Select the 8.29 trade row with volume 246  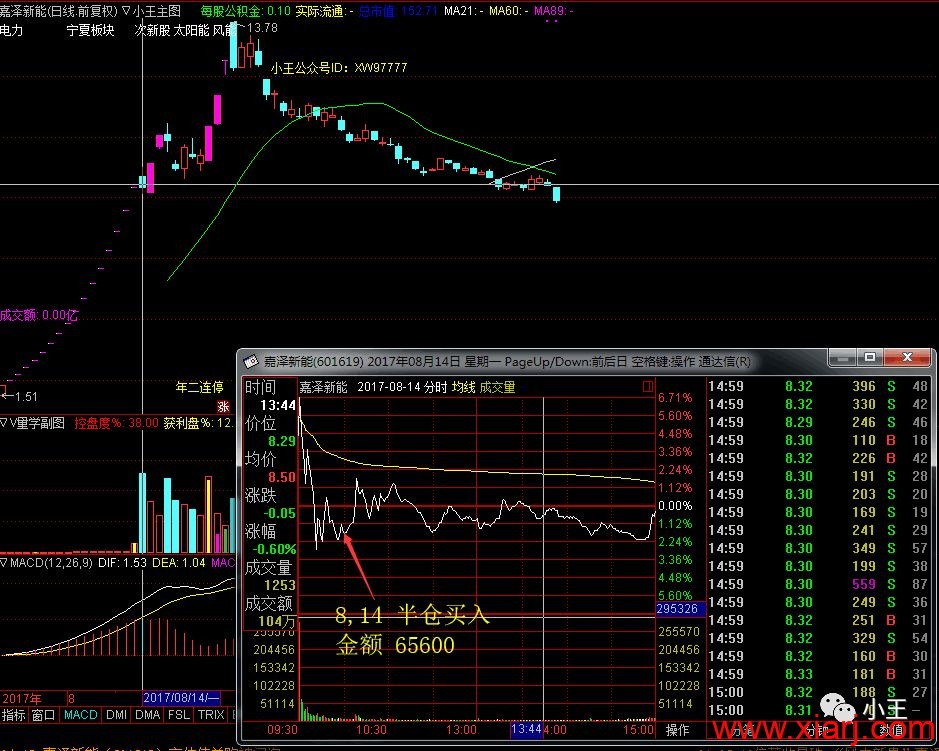(818, 422)
